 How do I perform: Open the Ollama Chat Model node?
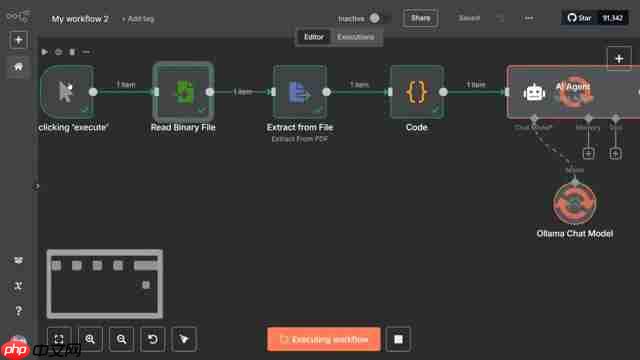(575, 203)
